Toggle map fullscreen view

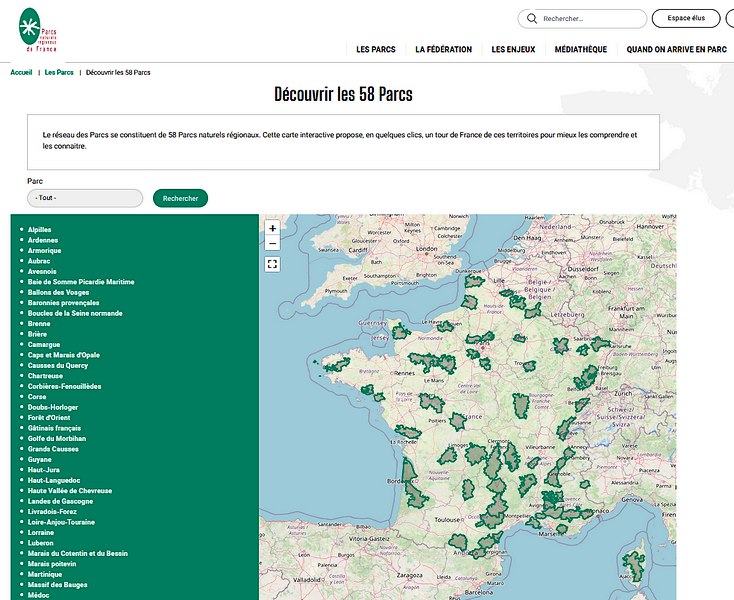pyautogui.click(x=272, y=264)
